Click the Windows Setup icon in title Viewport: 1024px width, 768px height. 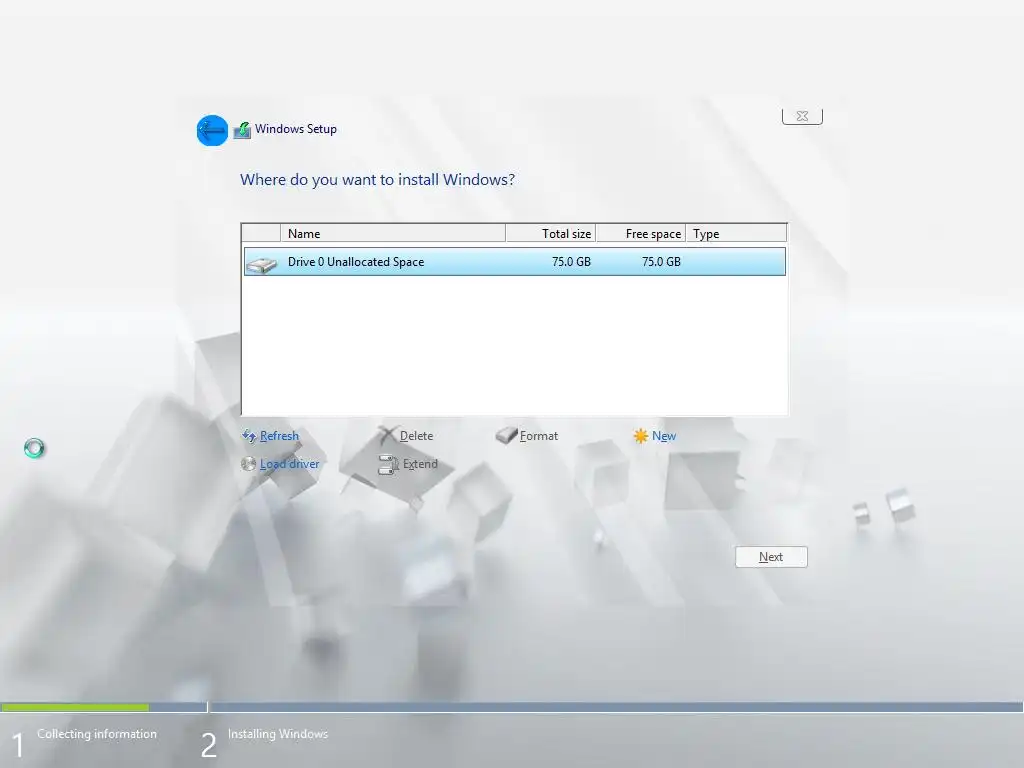[242, 130]
